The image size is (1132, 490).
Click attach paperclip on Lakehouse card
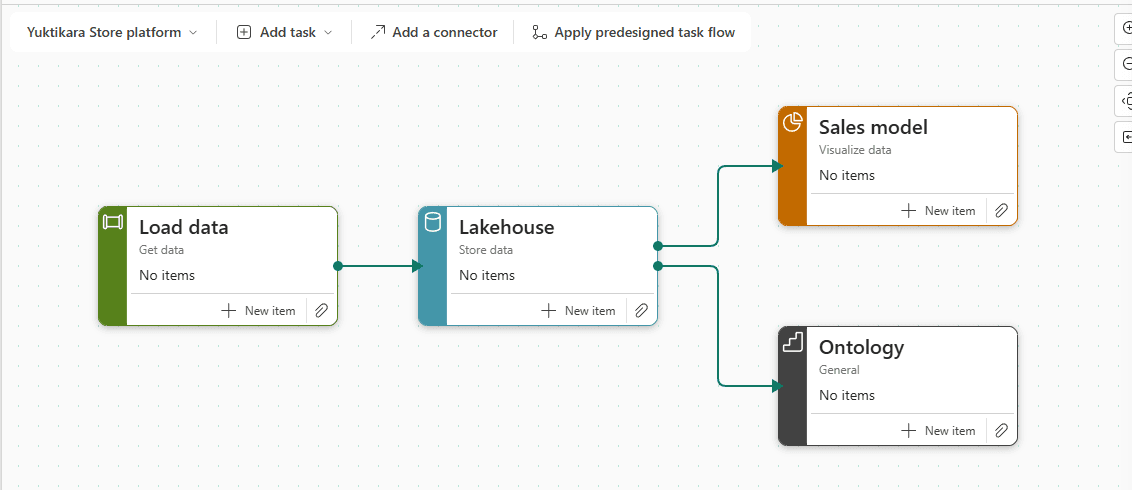click(x=641, y=311)
